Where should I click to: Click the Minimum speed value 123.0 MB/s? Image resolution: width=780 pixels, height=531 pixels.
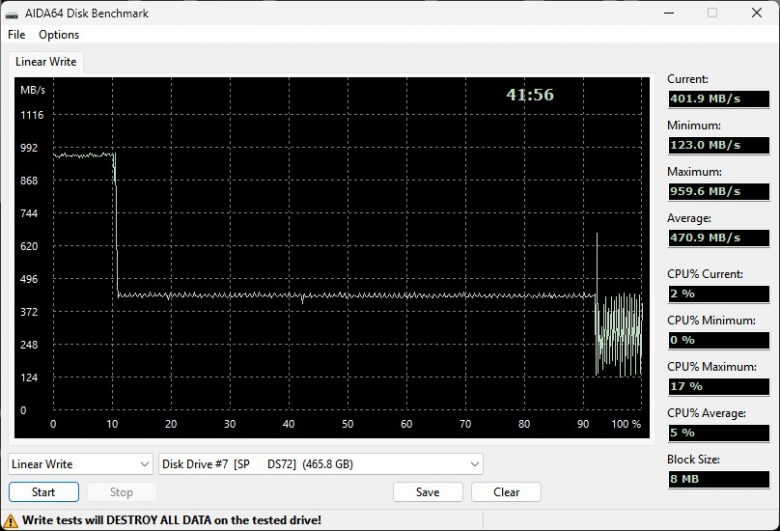point(719,145)
